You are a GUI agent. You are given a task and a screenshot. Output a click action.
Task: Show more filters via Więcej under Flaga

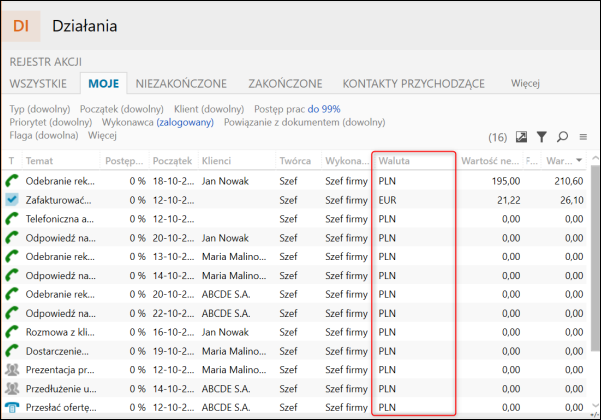[102, 135]
